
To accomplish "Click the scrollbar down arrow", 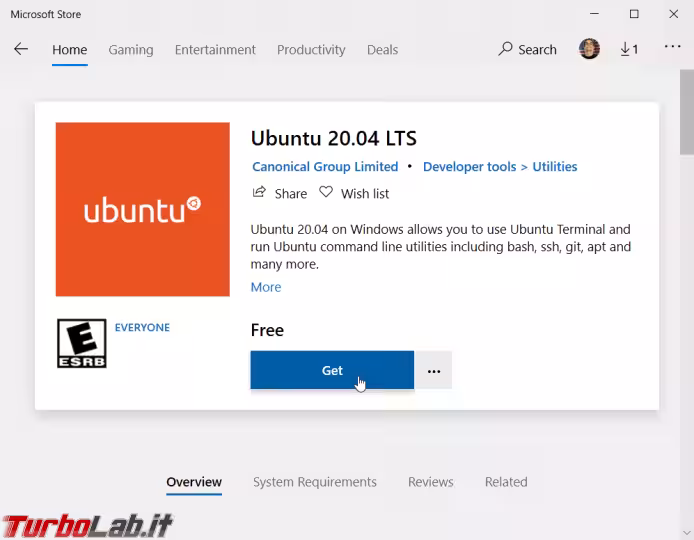I will pos(686,532).
